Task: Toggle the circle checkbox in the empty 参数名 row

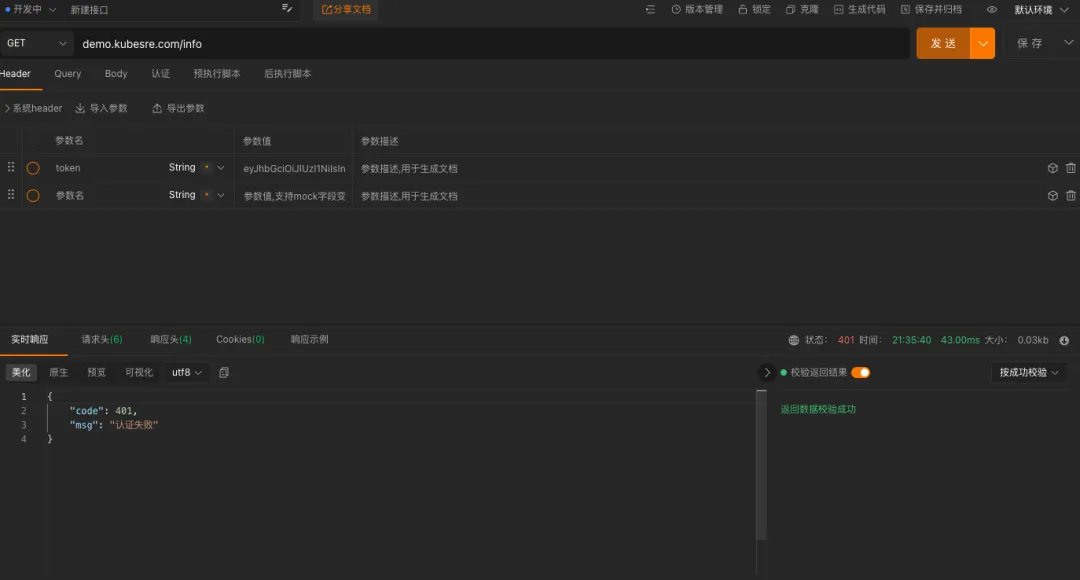Action: (33, 196)
